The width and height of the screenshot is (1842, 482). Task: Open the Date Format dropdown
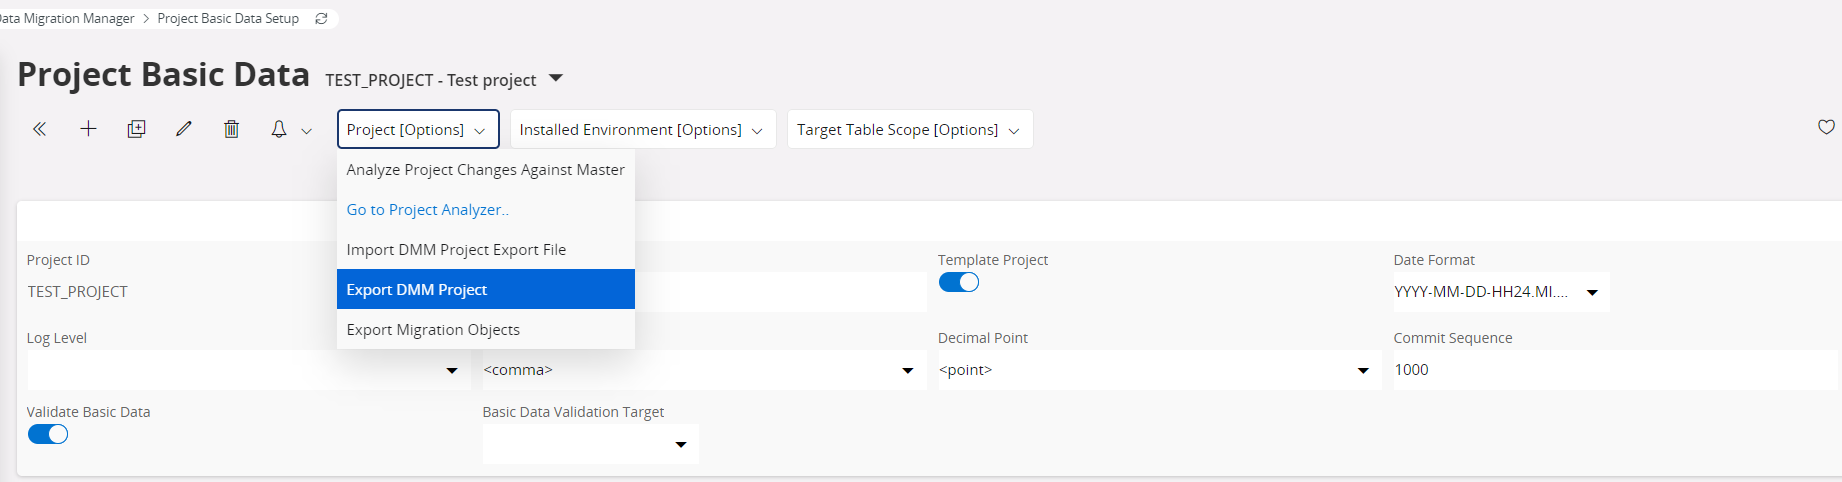(x=1500, y=292)
